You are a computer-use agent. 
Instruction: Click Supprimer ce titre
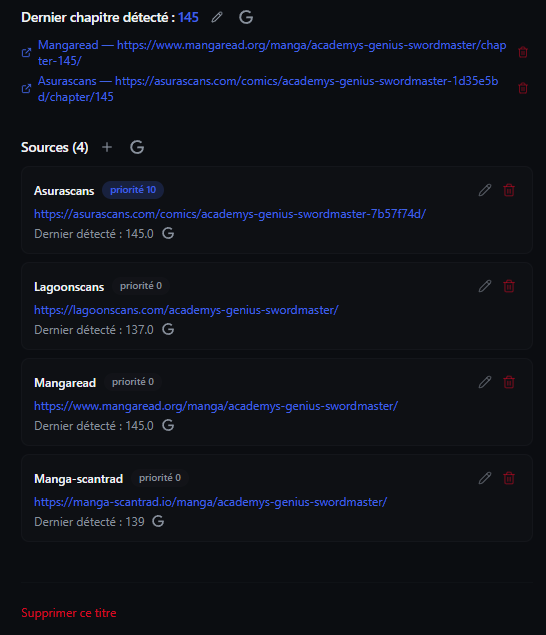[69, 613]
